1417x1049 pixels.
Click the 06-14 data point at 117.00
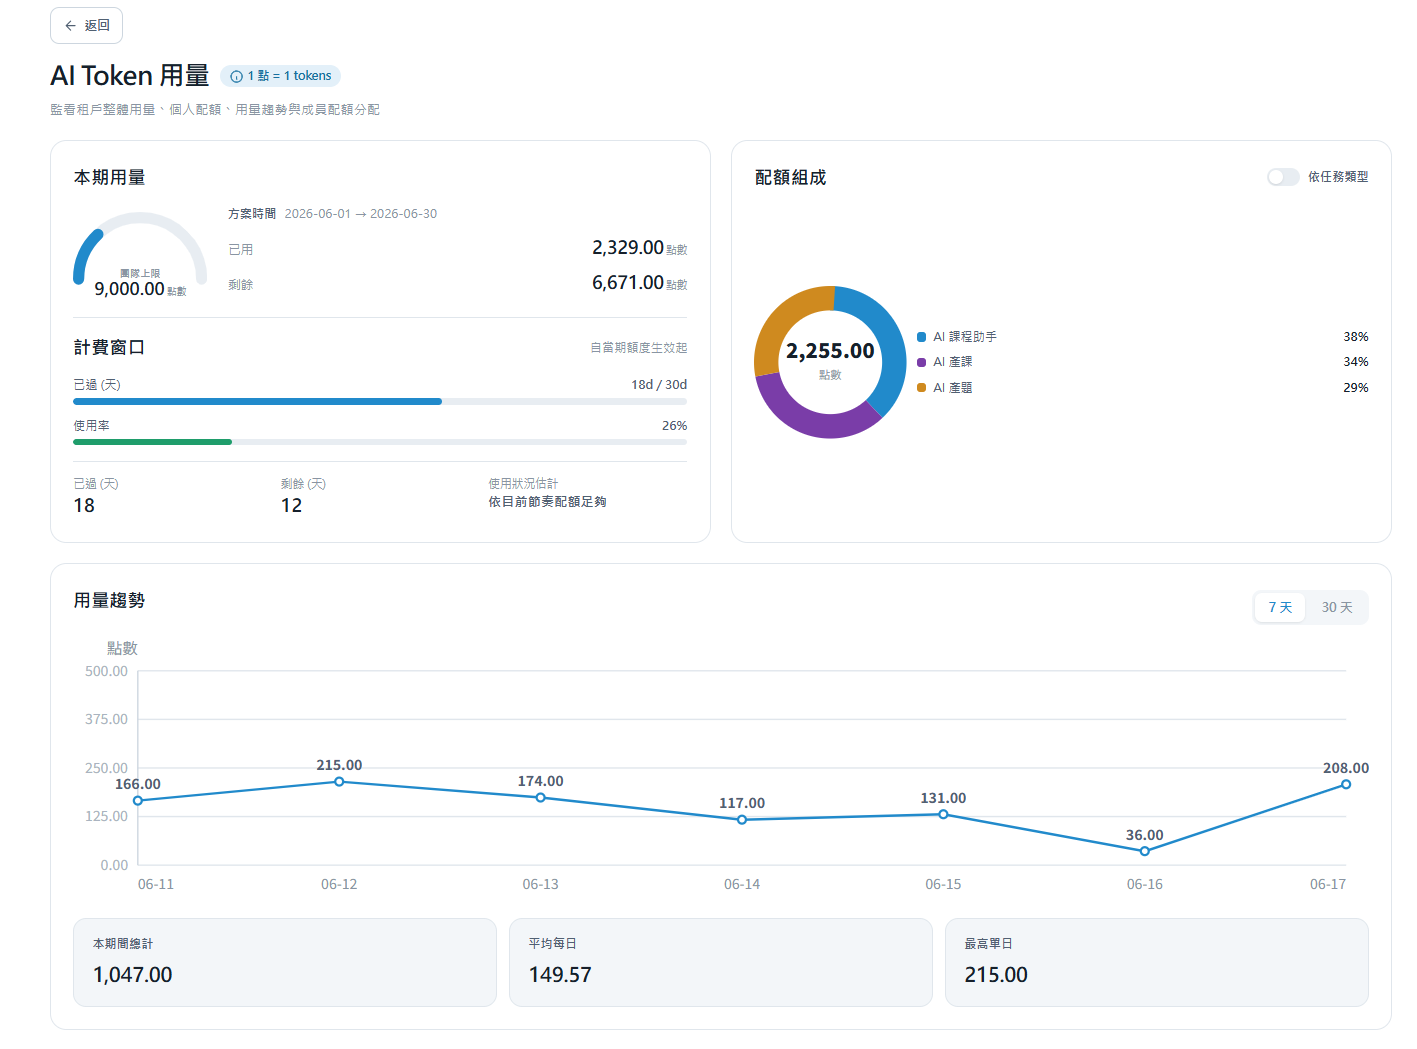coord(742,820)
